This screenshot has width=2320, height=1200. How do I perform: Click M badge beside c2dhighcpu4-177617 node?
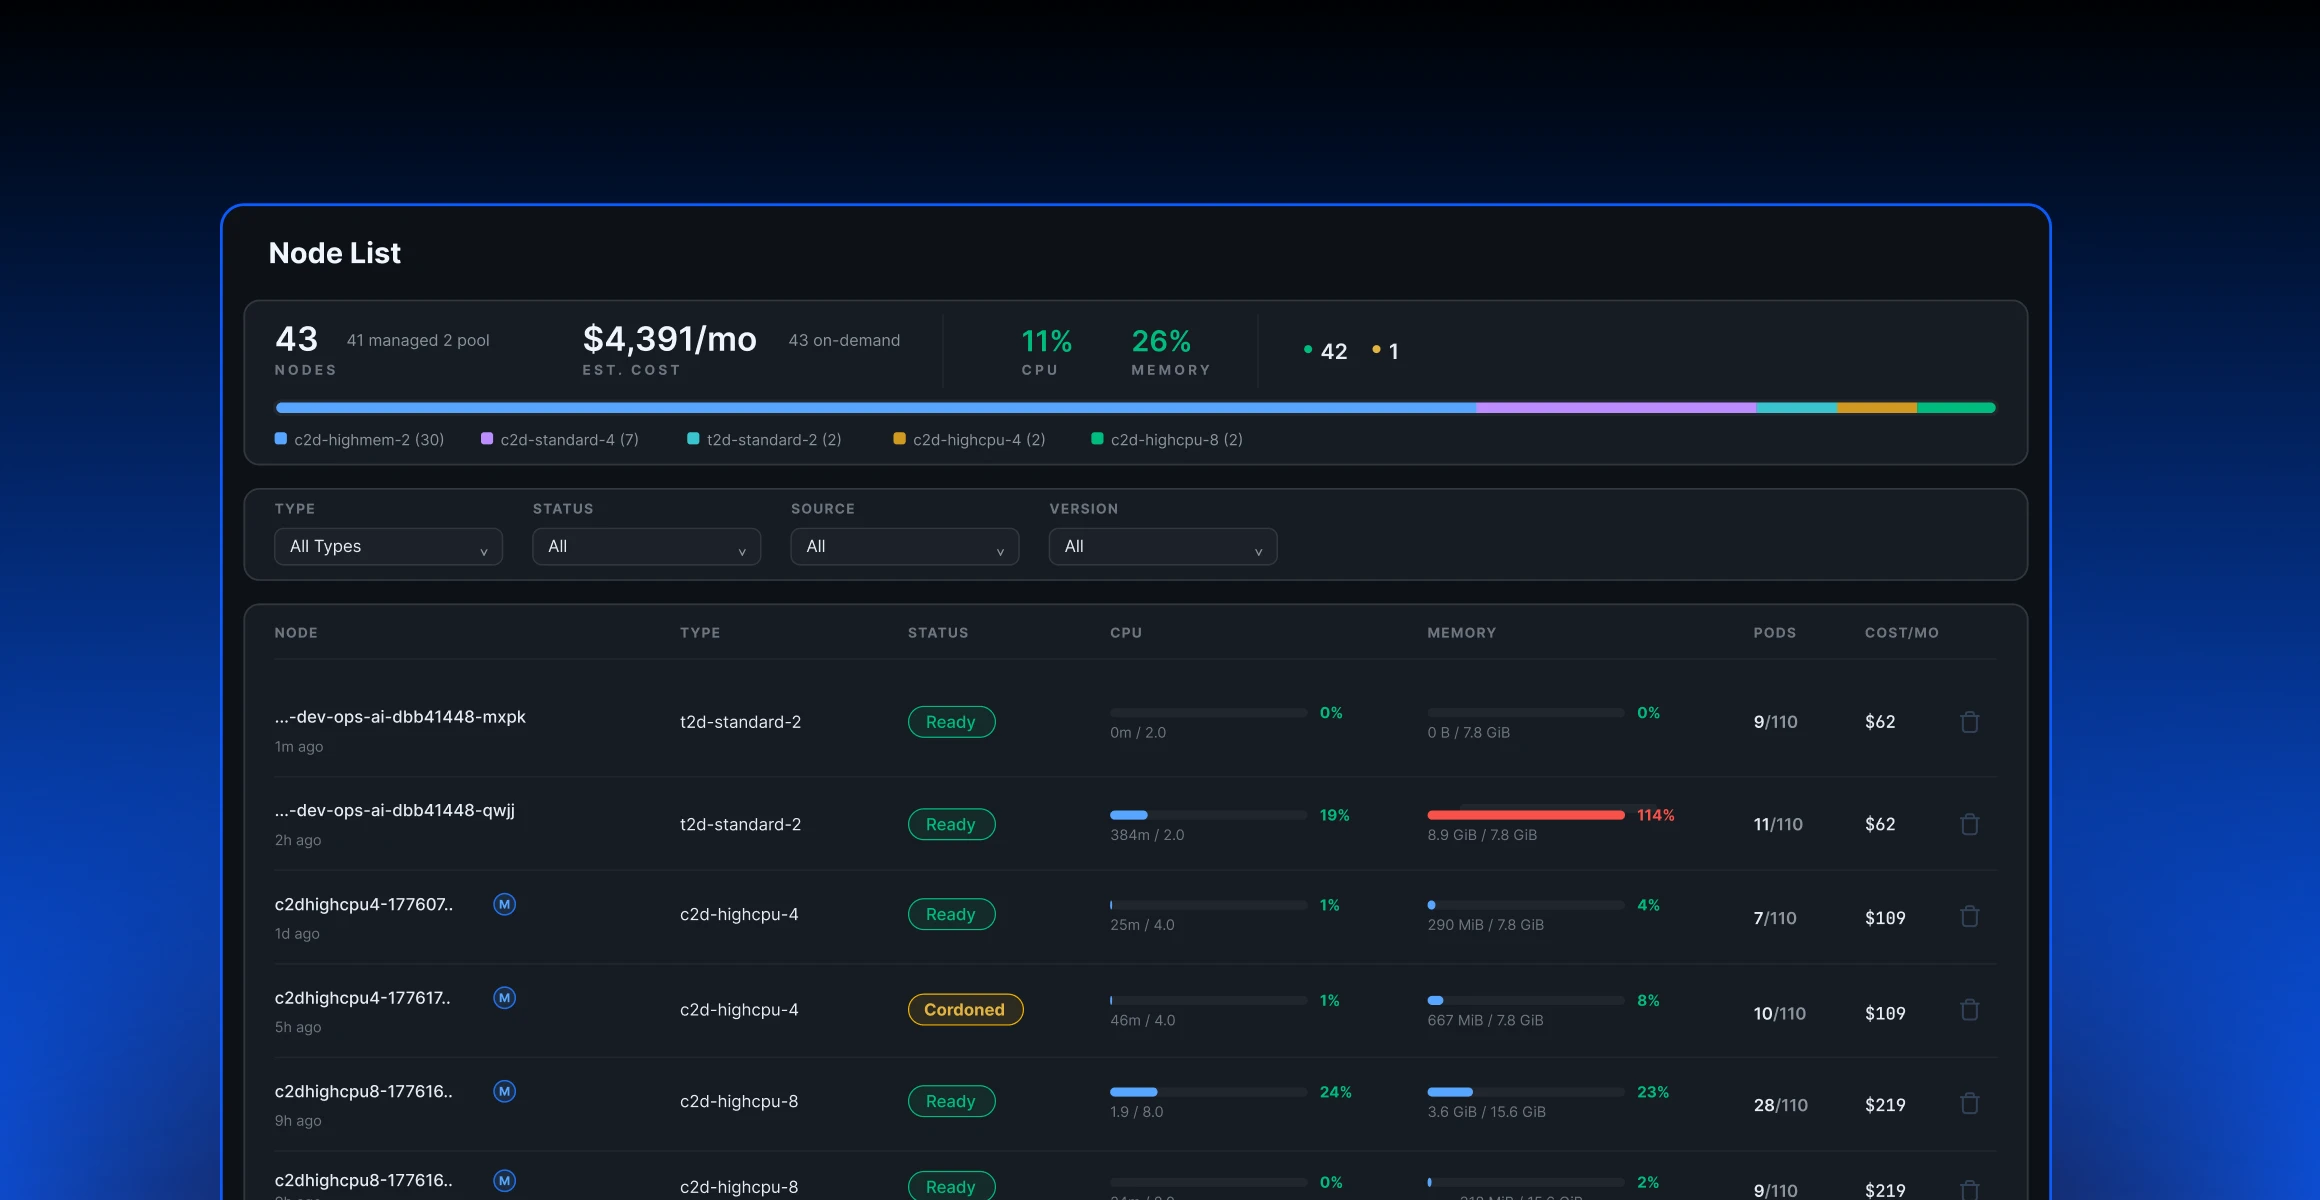pos(505,998)
